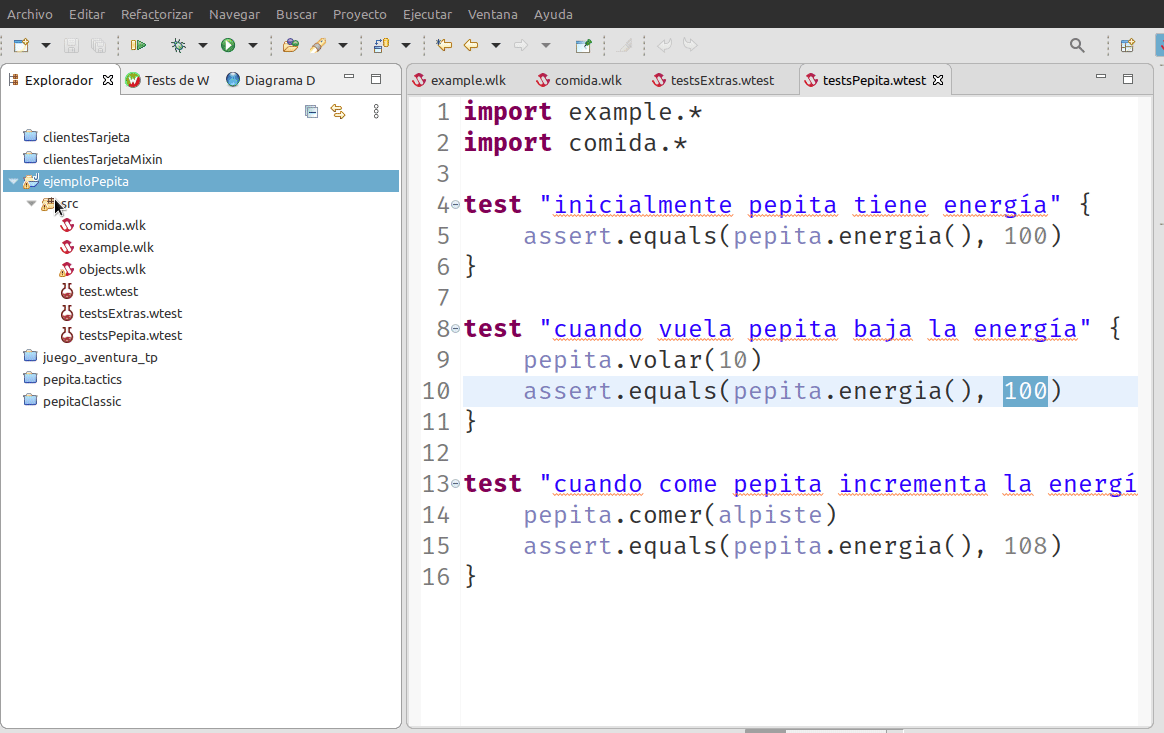
Task: Toggle Link with Editor in Explorador
Action: [338, 112]
